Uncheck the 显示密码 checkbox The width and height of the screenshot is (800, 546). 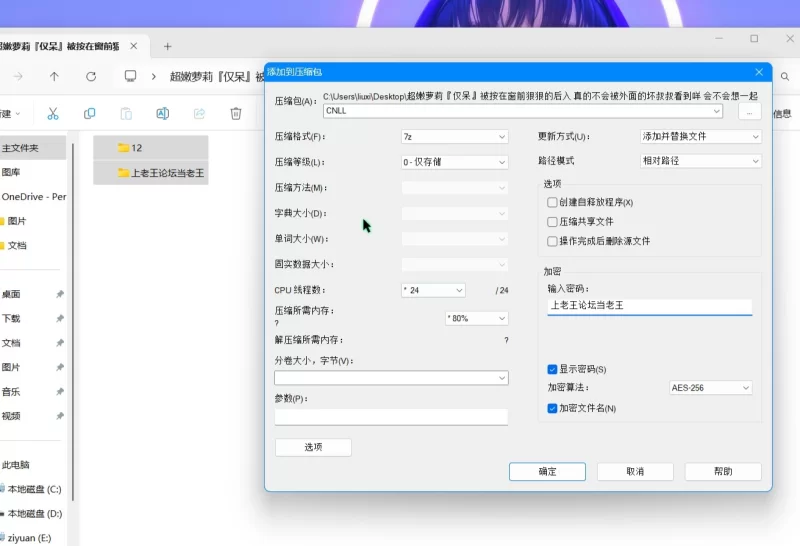552,369
